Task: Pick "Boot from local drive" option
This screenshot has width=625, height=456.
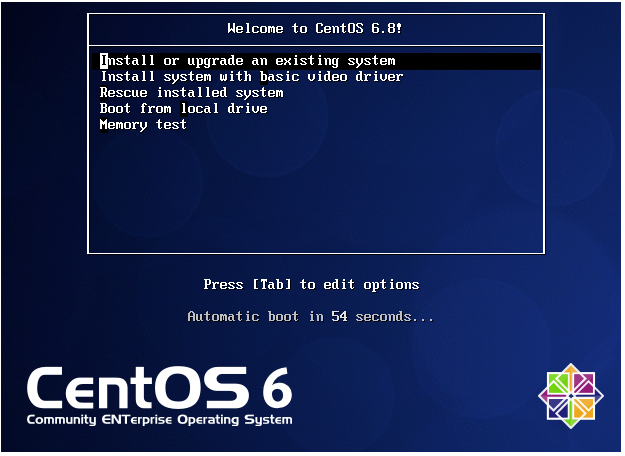Action: pyautogui.click(x=183, y=108)
